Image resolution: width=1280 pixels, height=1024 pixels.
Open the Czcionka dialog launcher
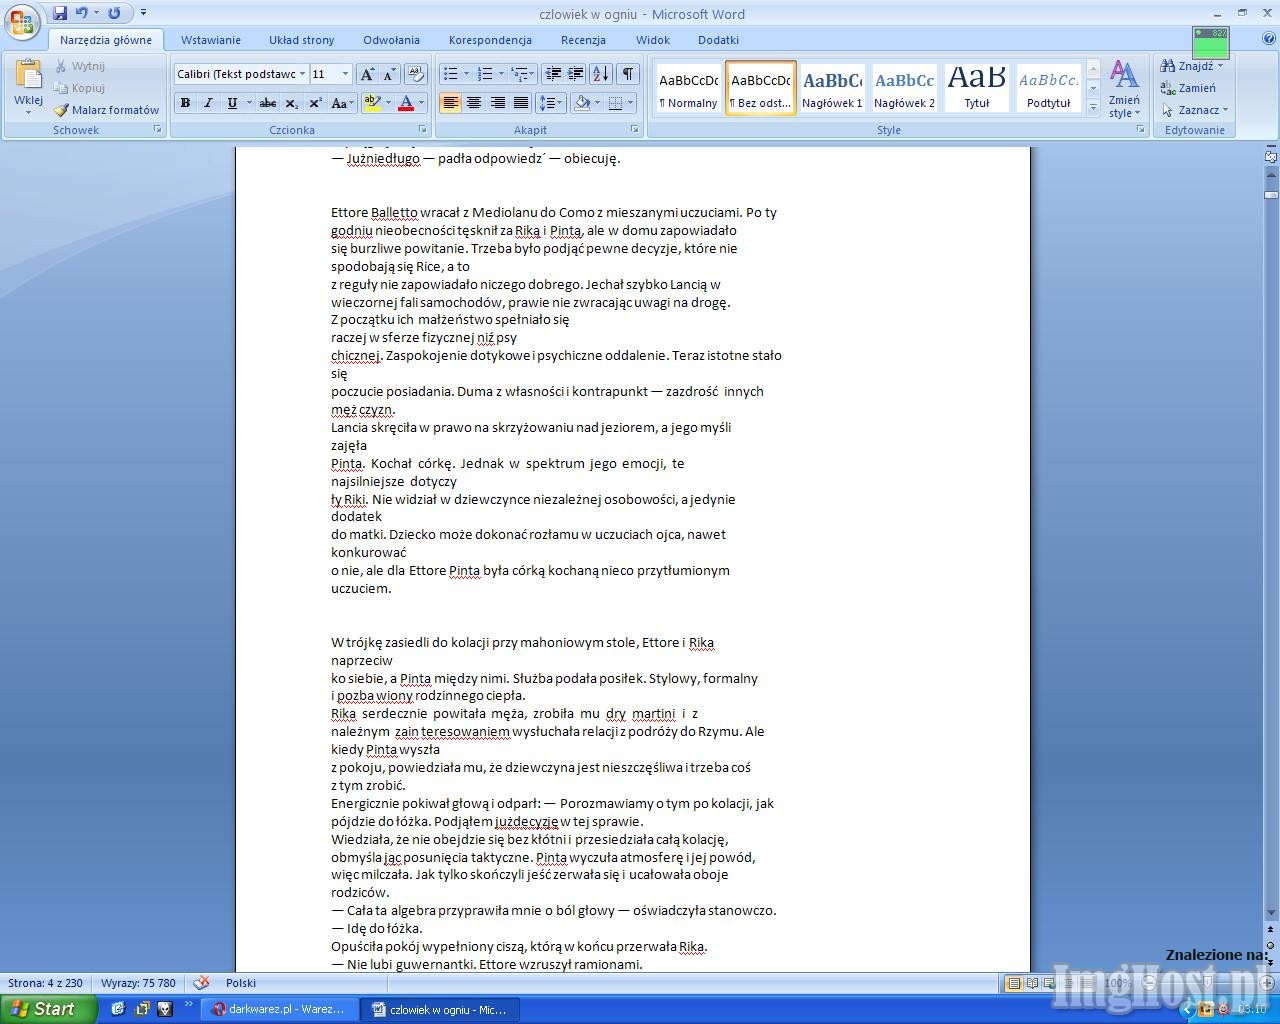422,130
